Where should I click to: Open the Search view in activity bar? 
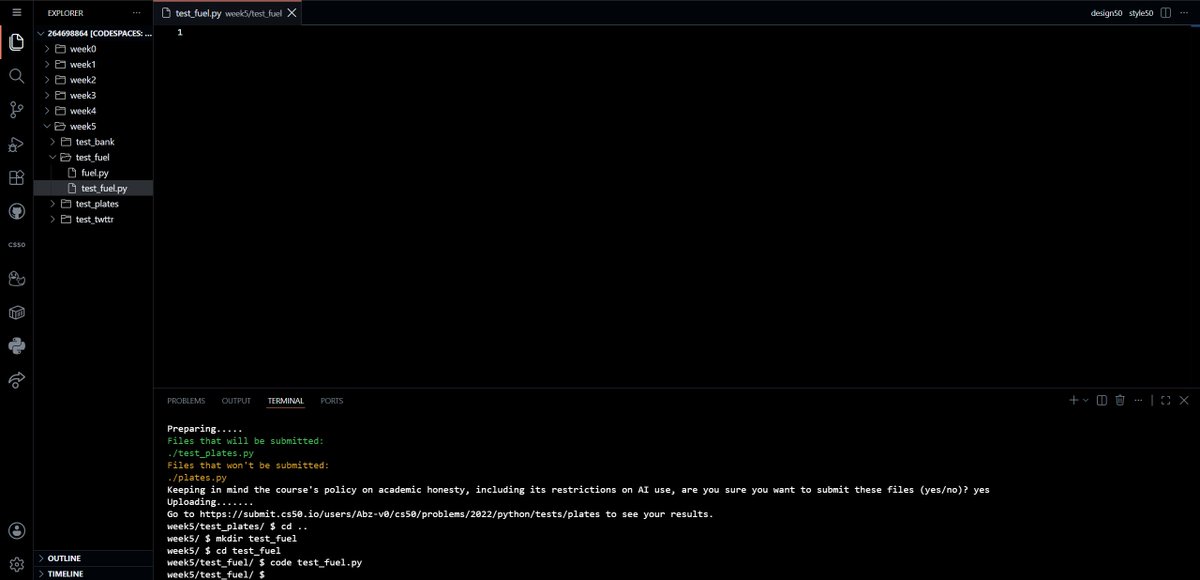(x=16, y=76)
